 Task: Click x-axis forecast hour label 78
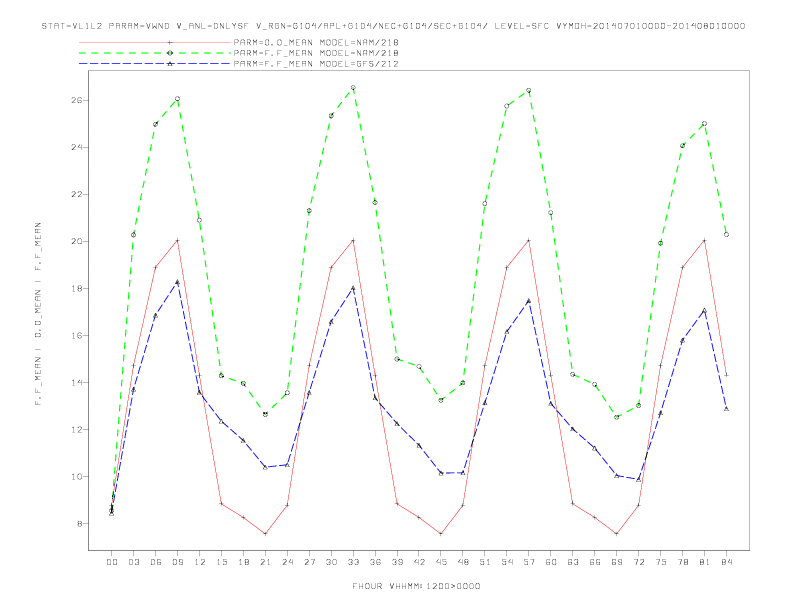(x=682, y=562)
